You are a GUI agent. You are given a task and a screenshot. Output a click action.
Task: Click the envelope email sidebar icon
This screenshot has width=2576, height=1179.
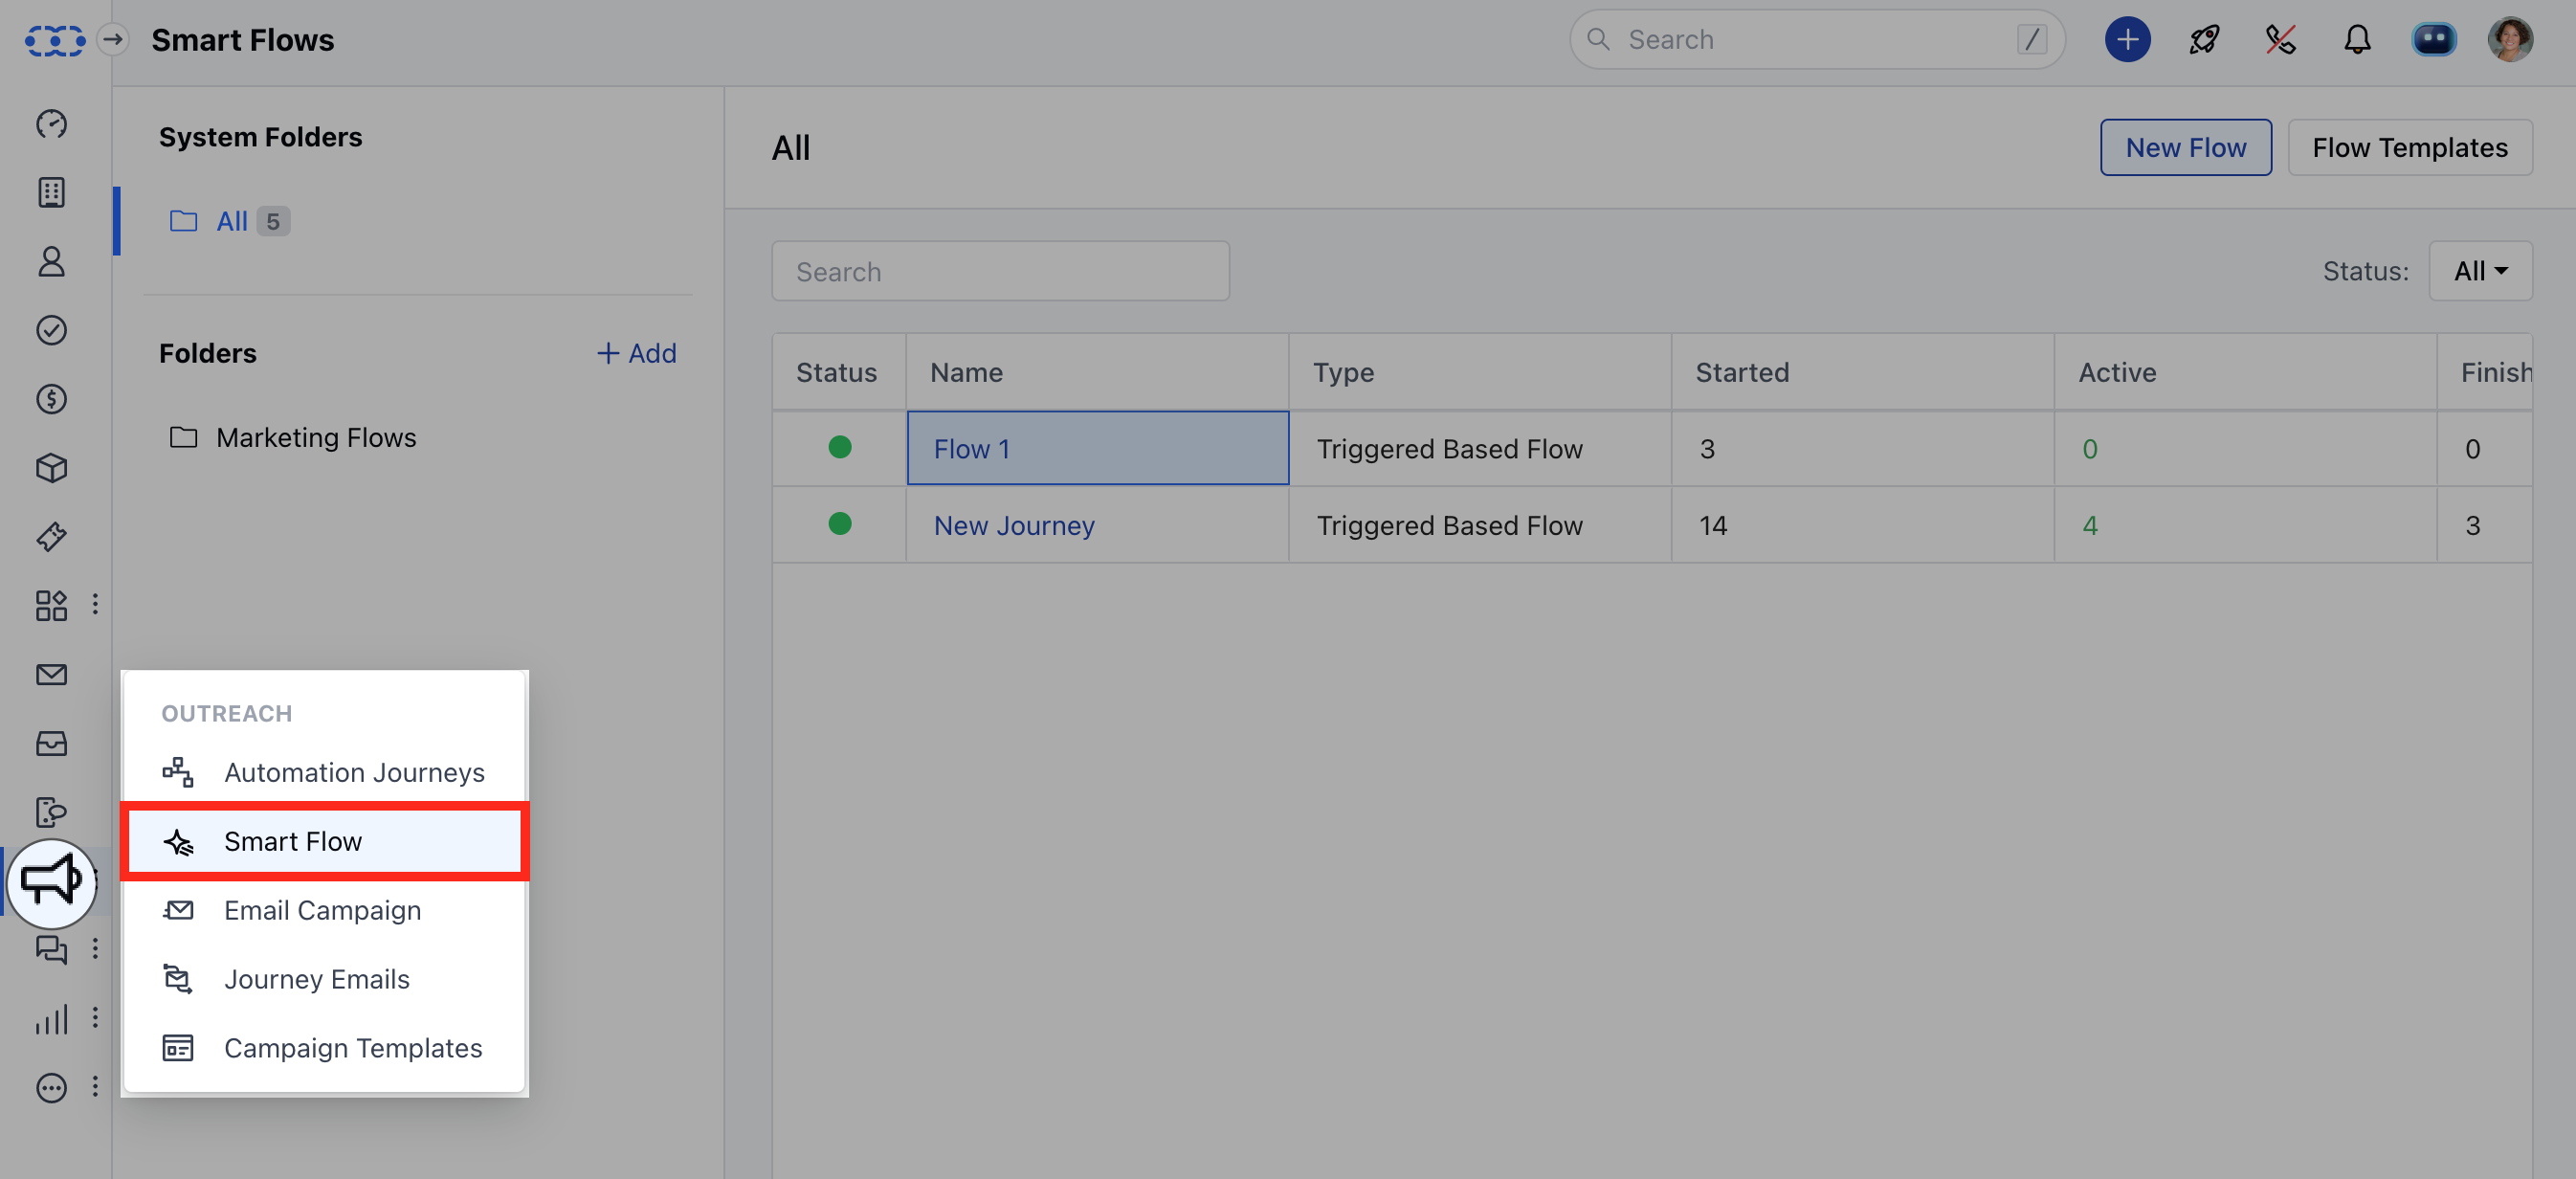coord(52,674)
